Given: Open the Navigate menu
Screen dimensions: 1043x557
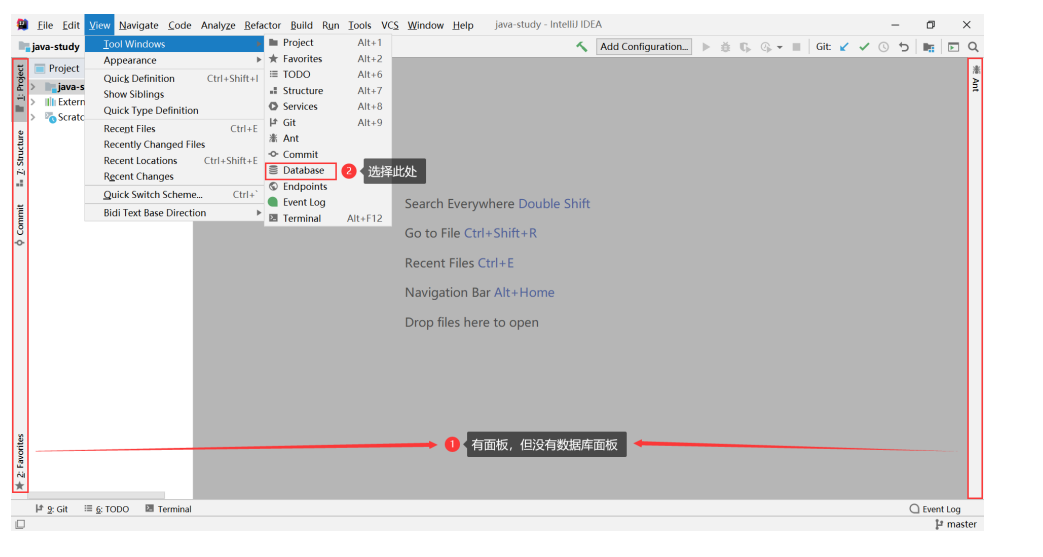Looking at the screenshot, I should coord(138,25).
